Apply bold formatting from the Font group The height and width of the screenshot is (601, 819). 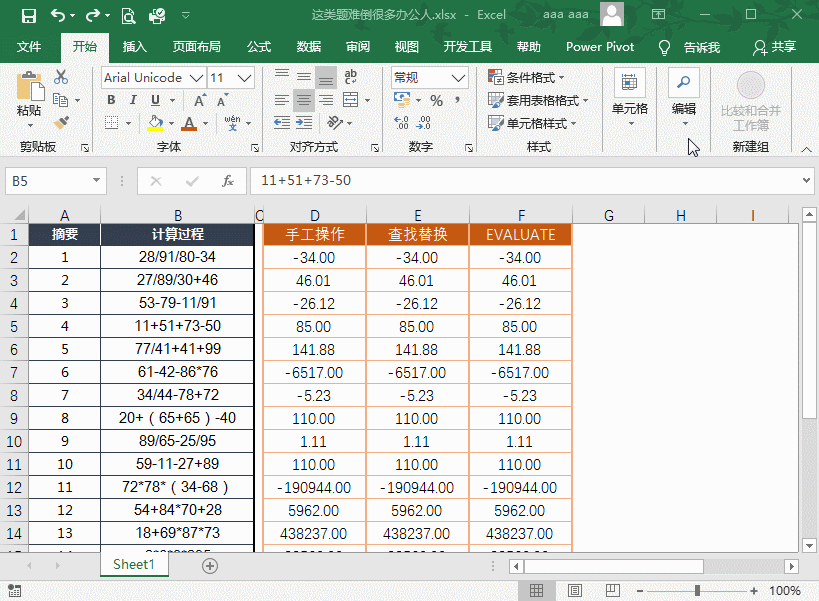(110, 99)
